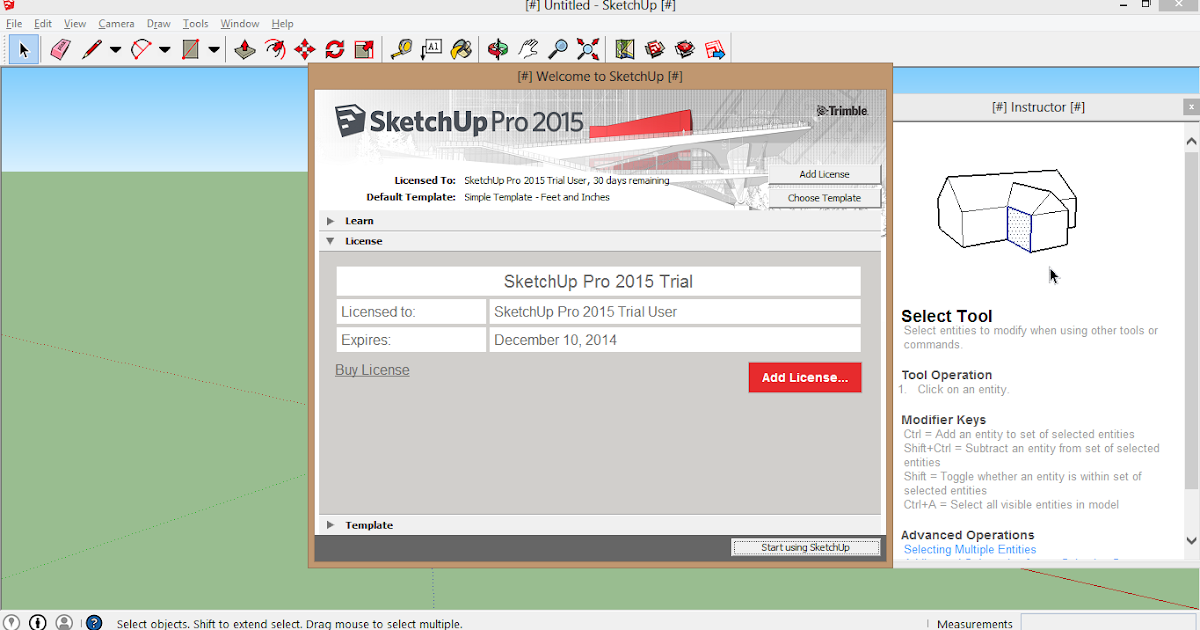Open the Tools menu
Image resolution: width=1200 pixels, height=630 pixels.
coord(196,23)
